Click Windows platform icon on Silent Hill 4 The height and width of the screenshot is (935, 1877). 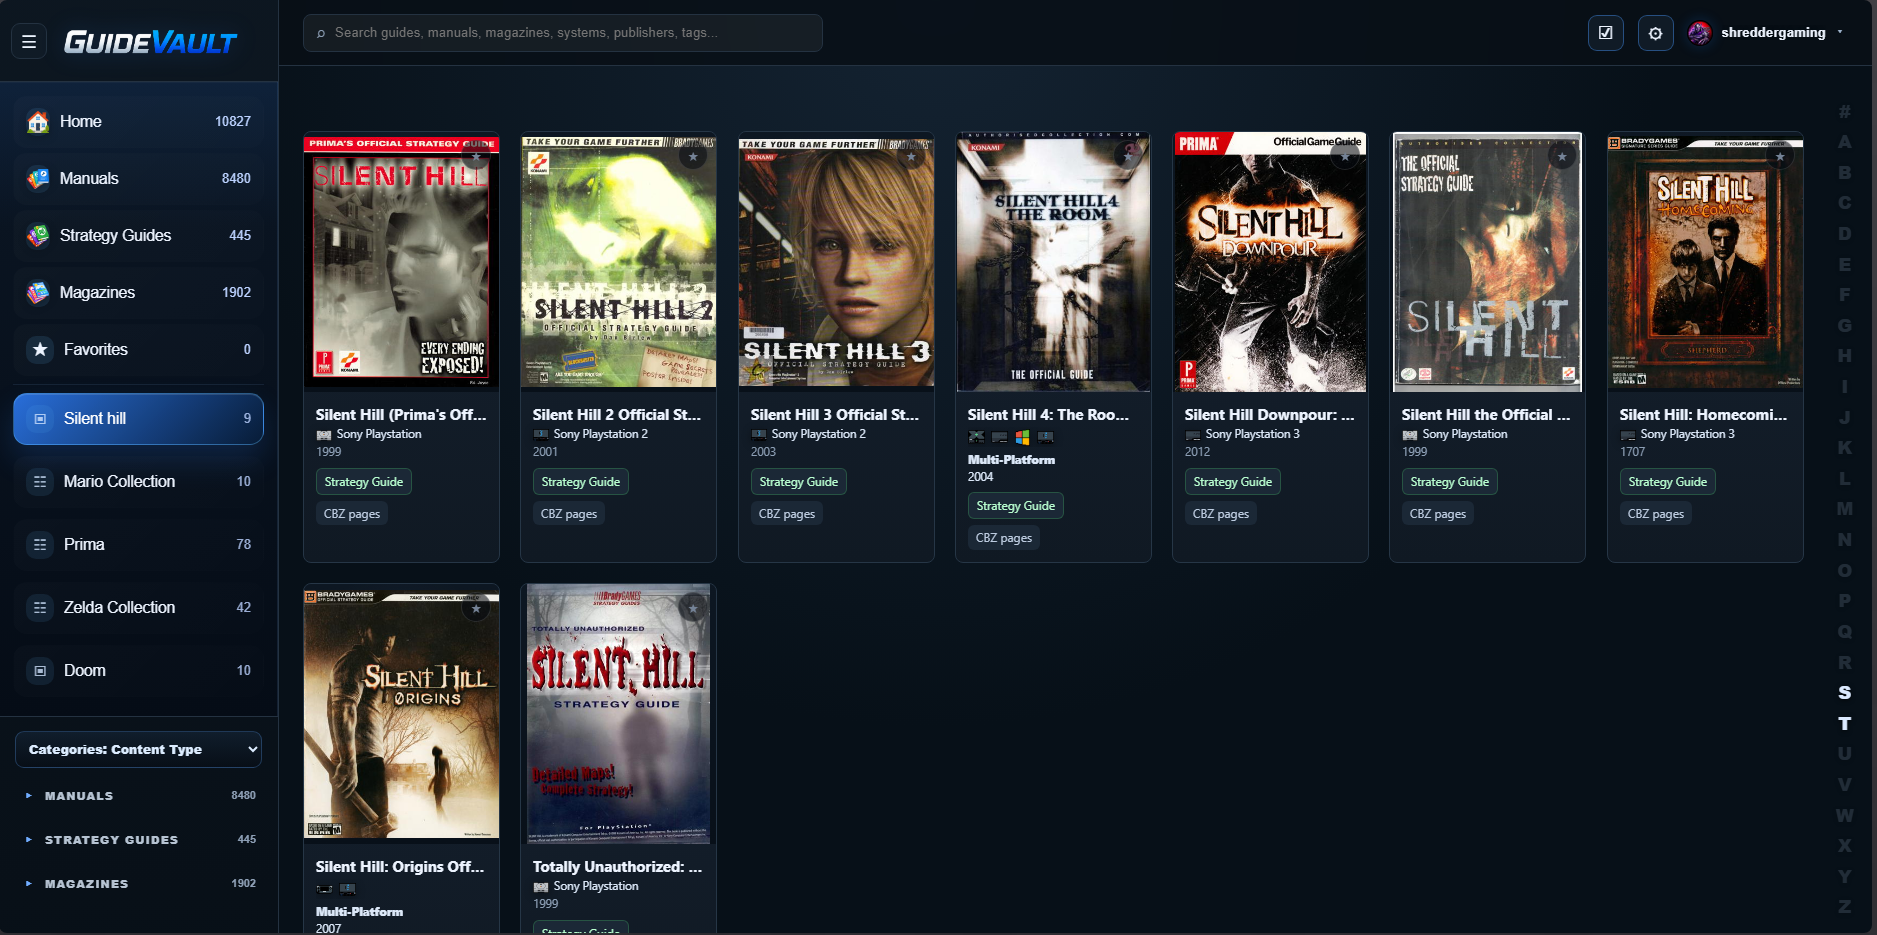point(1022,437)
